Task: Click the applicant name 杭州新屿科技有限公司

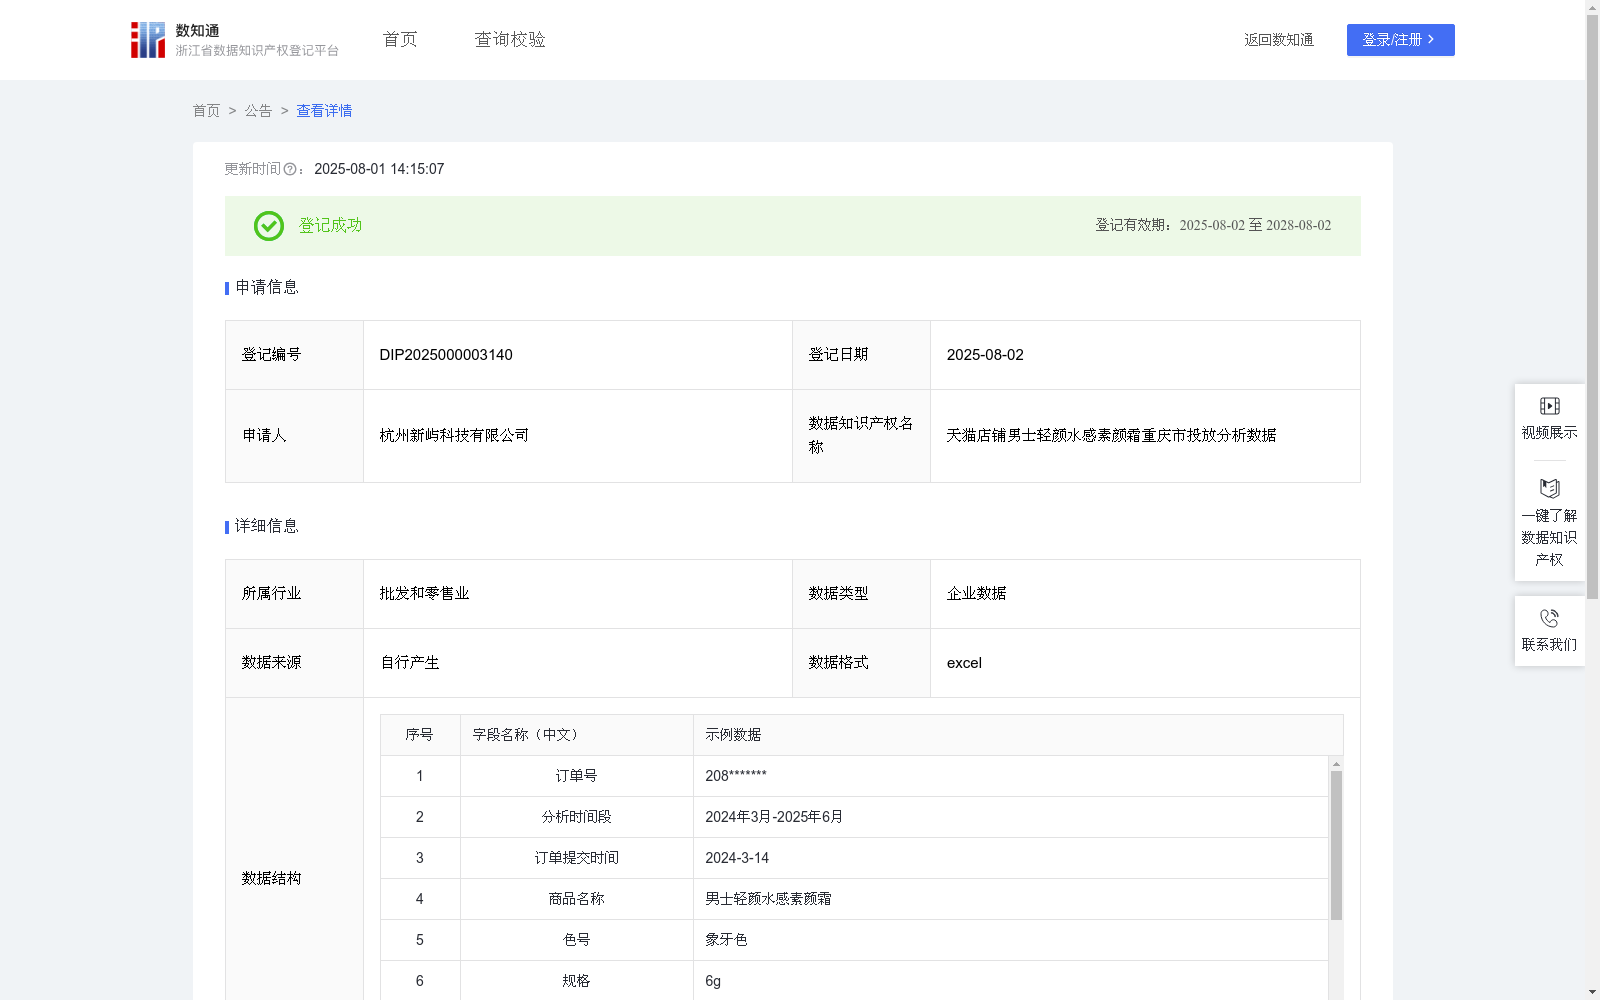Action: coord(454,436)
